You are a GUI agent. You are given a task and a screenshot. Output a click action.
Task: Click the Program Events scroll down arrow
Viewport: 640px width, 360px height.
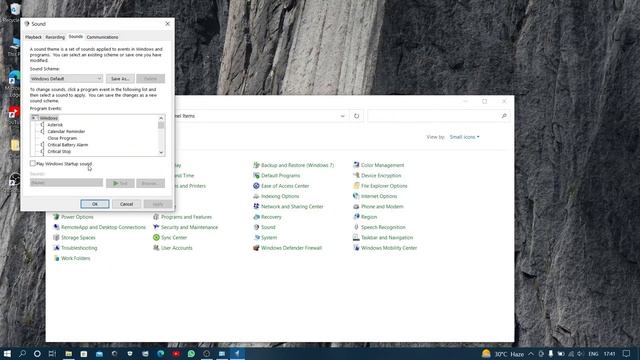coord(161,153)
